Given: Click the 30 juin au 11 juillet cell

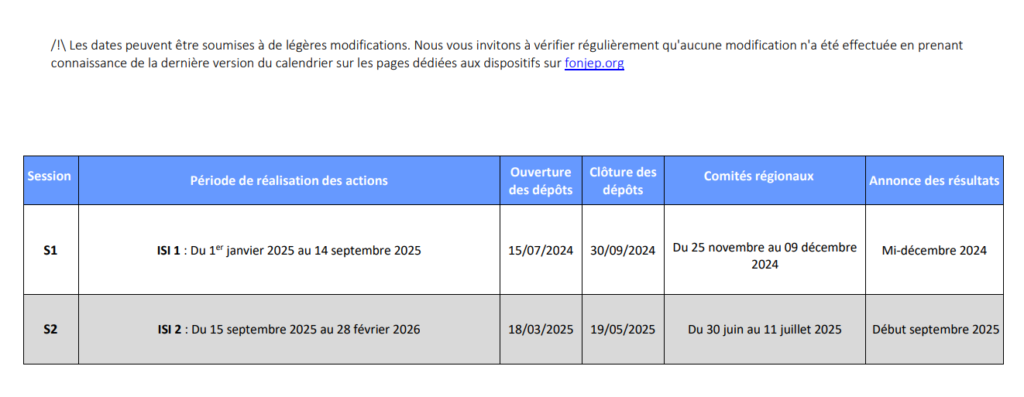Looking at the screenshot, I should coord(765,330).
